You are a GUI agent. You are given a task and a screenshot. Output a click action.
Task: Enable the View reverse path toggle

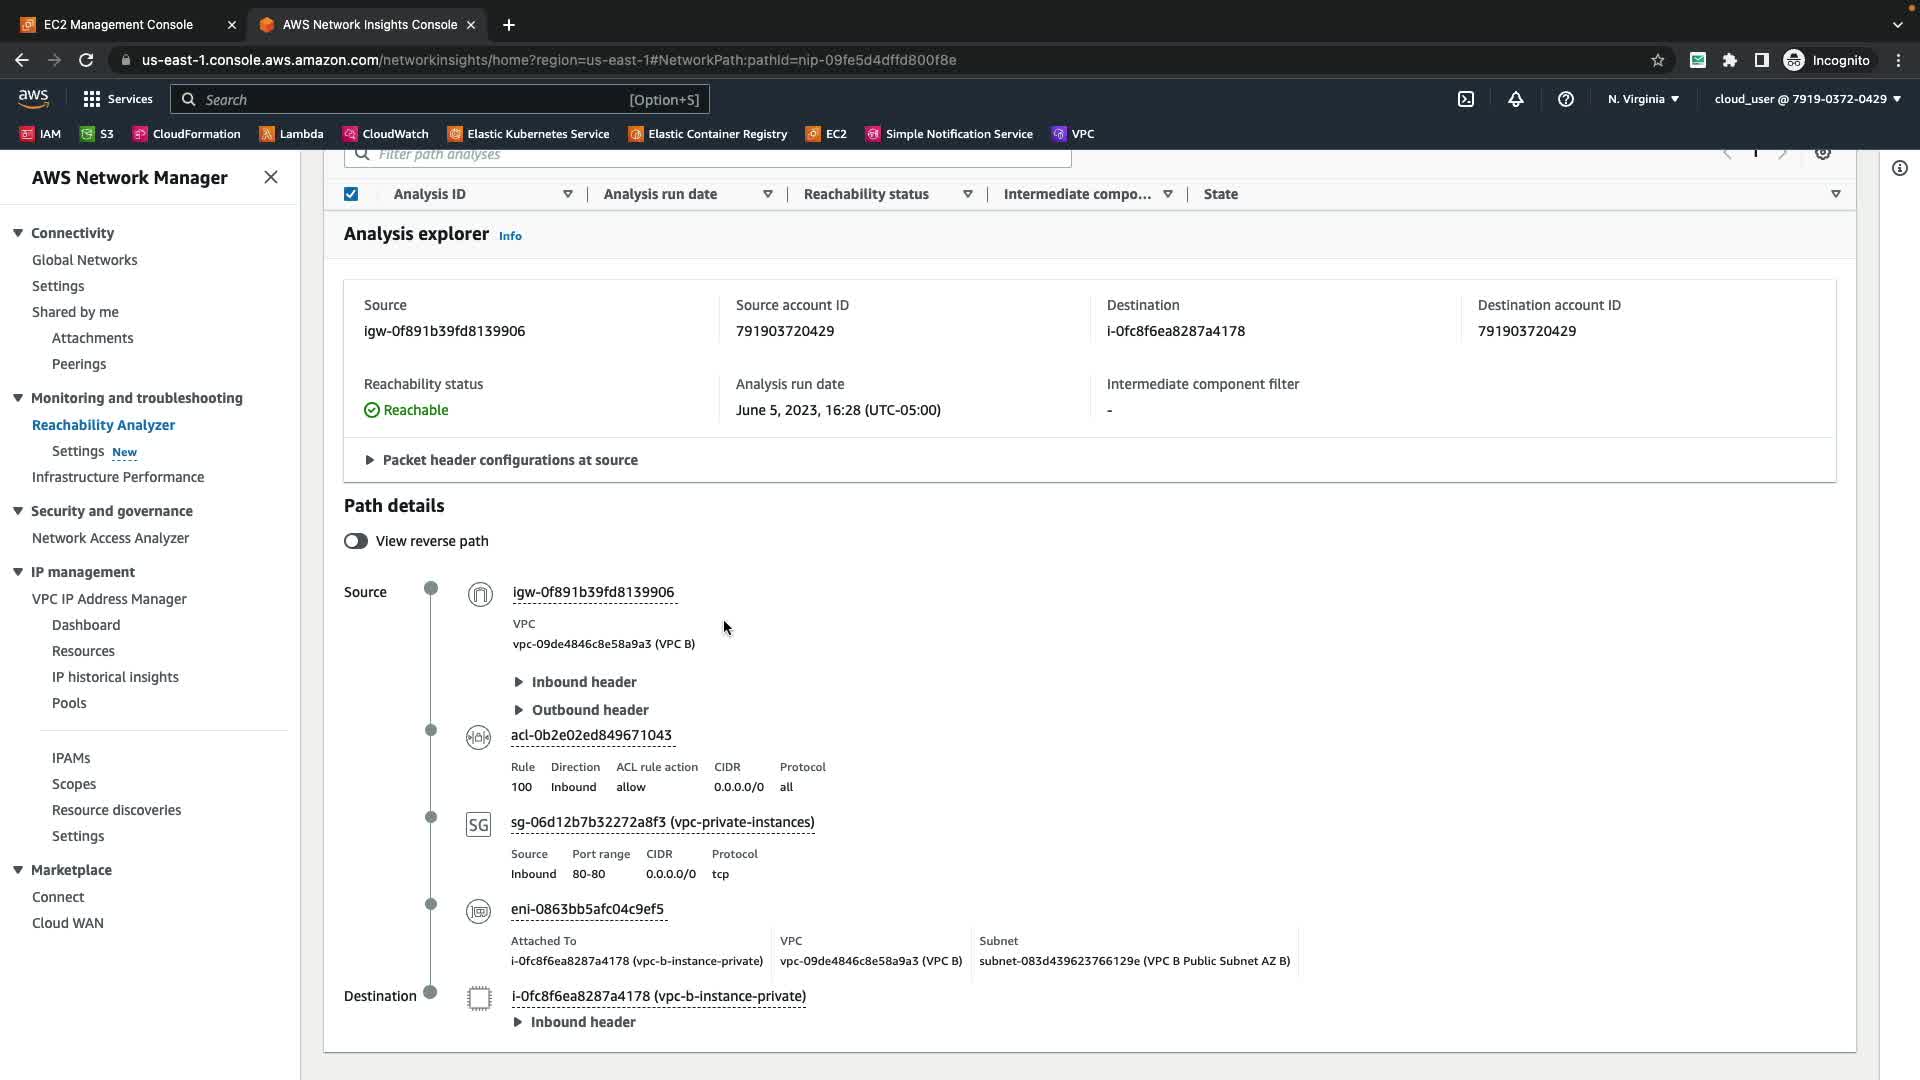click(355, 541)
